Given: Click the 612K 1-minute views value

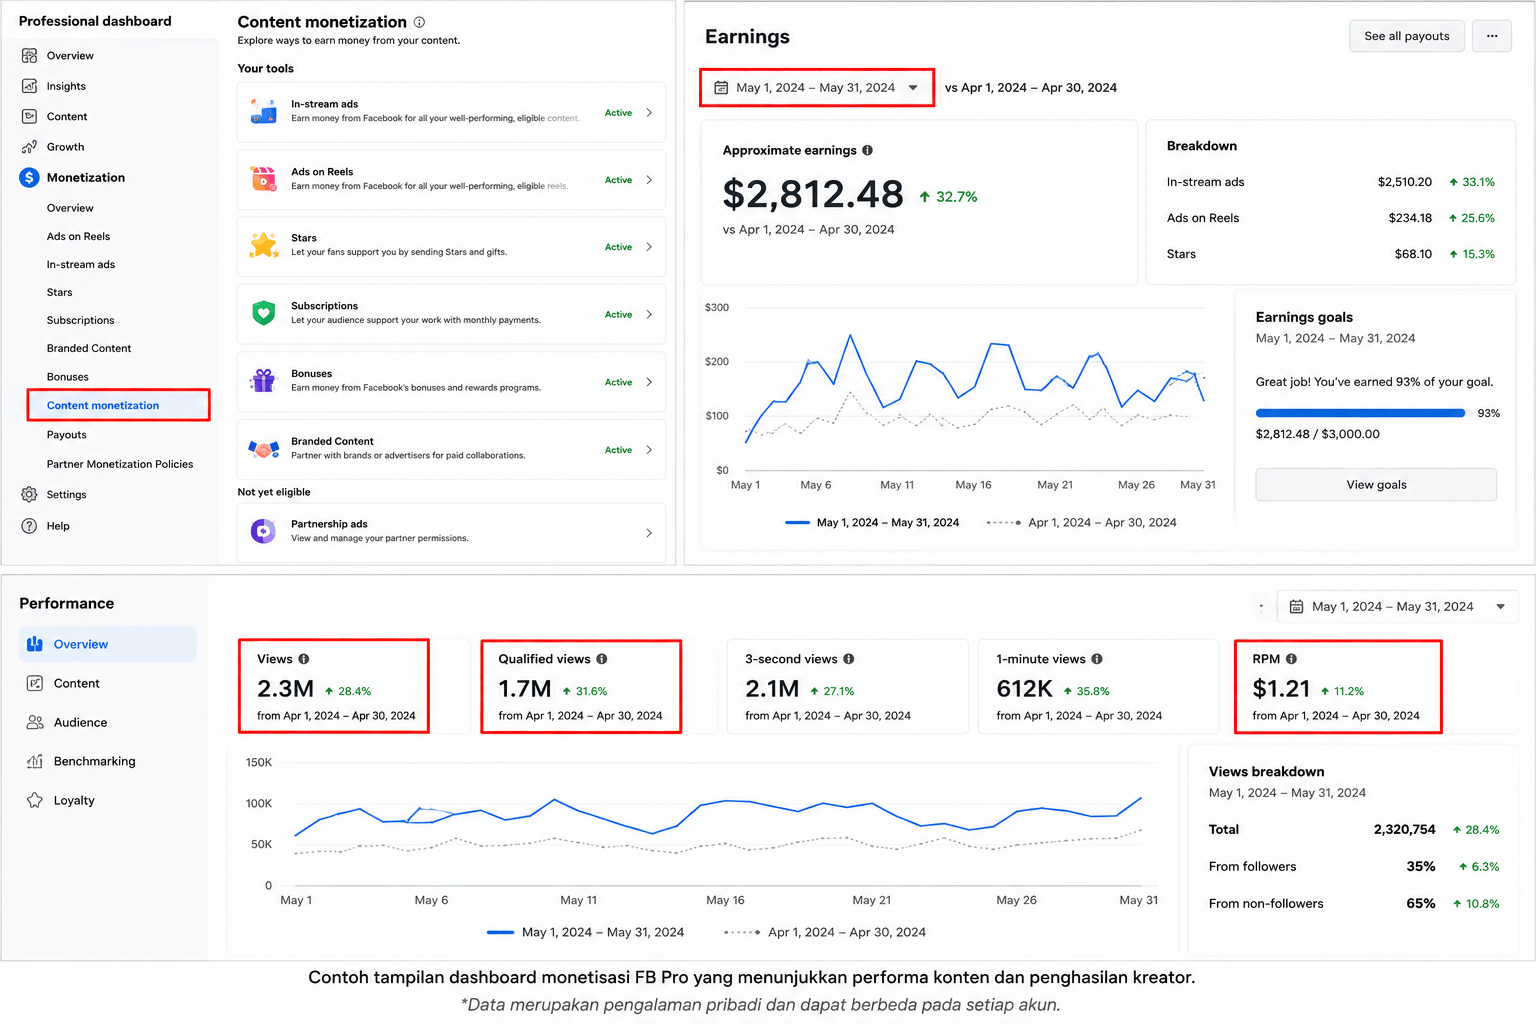Looking at the screenshot, I should pos(1024,689).
